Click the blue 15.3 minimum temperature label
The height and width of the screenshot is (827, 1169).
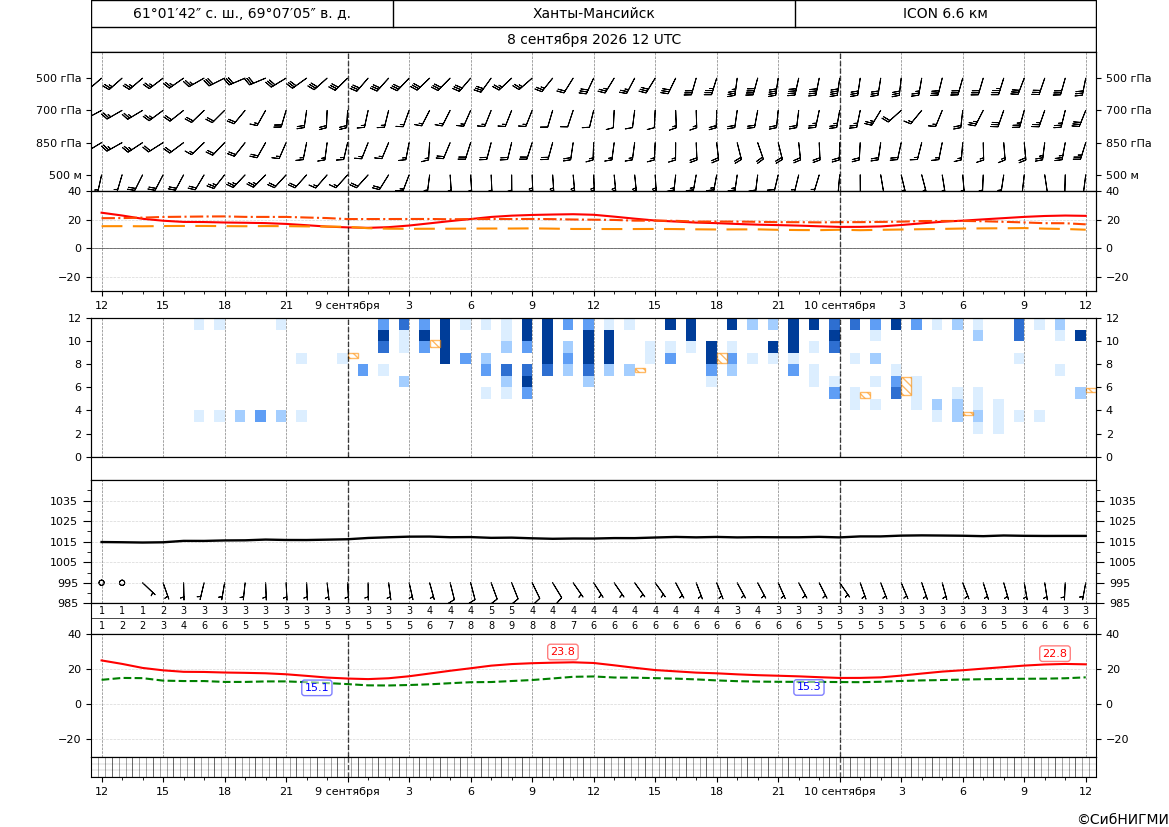point(808,687)
